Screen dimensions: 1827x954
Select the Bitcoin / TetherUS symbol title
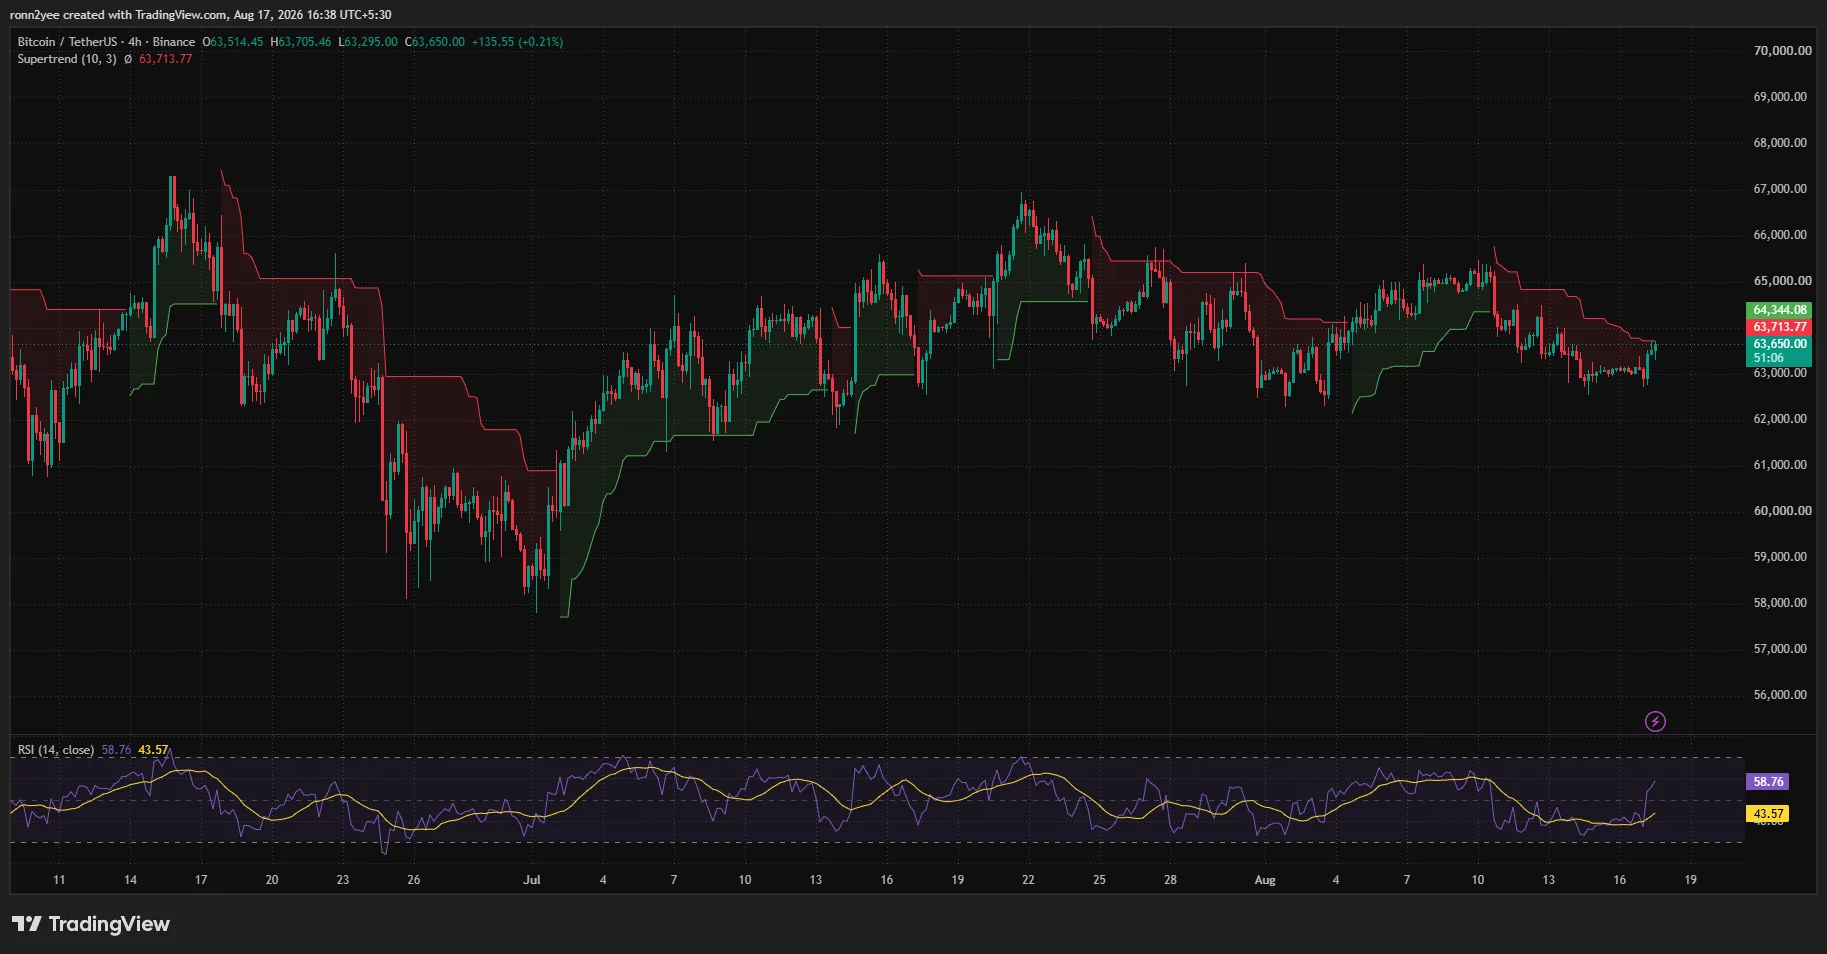tap(67, 42)
